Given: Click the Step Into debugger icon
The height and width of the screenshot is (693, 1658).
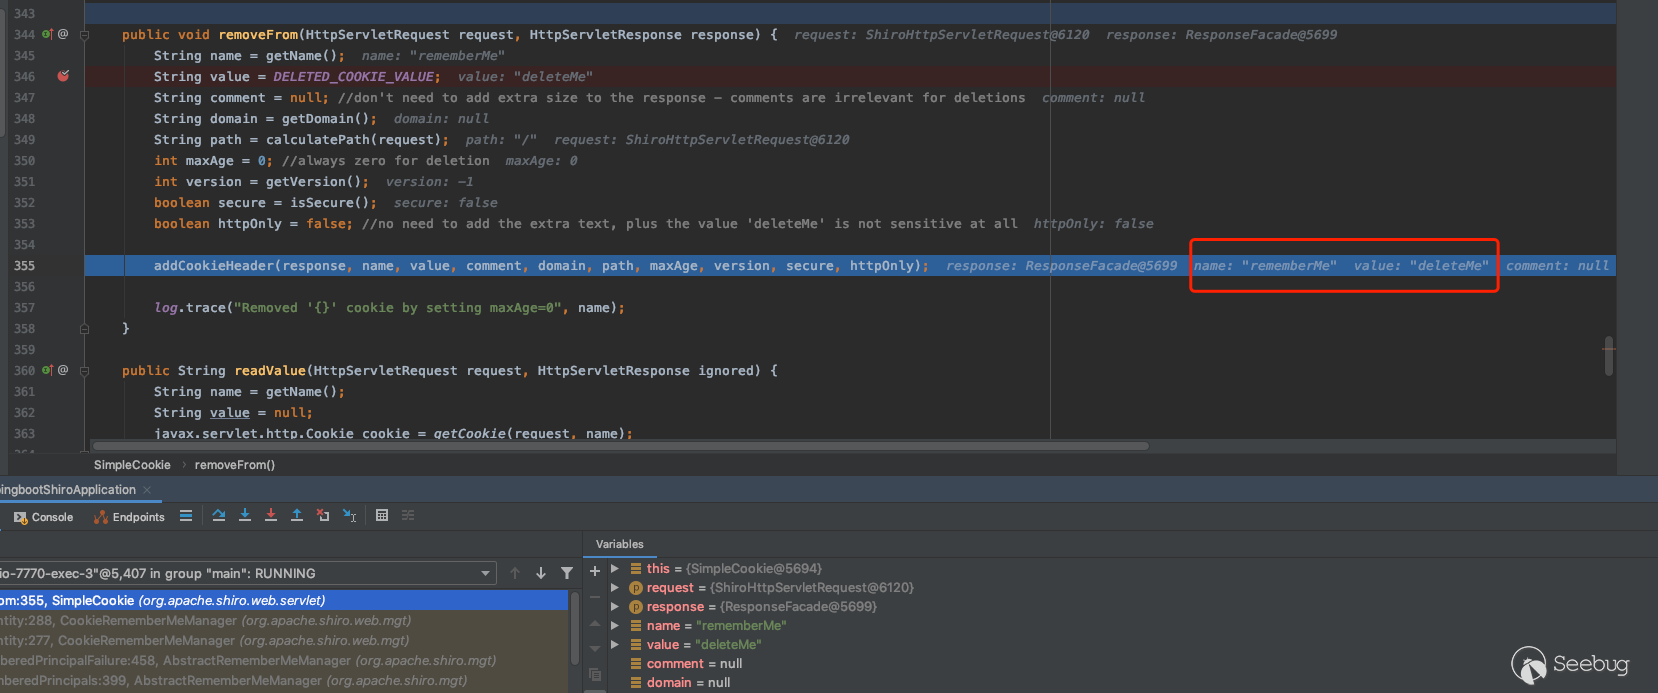Looking at the screenshot, I should (x=245, y=515).
